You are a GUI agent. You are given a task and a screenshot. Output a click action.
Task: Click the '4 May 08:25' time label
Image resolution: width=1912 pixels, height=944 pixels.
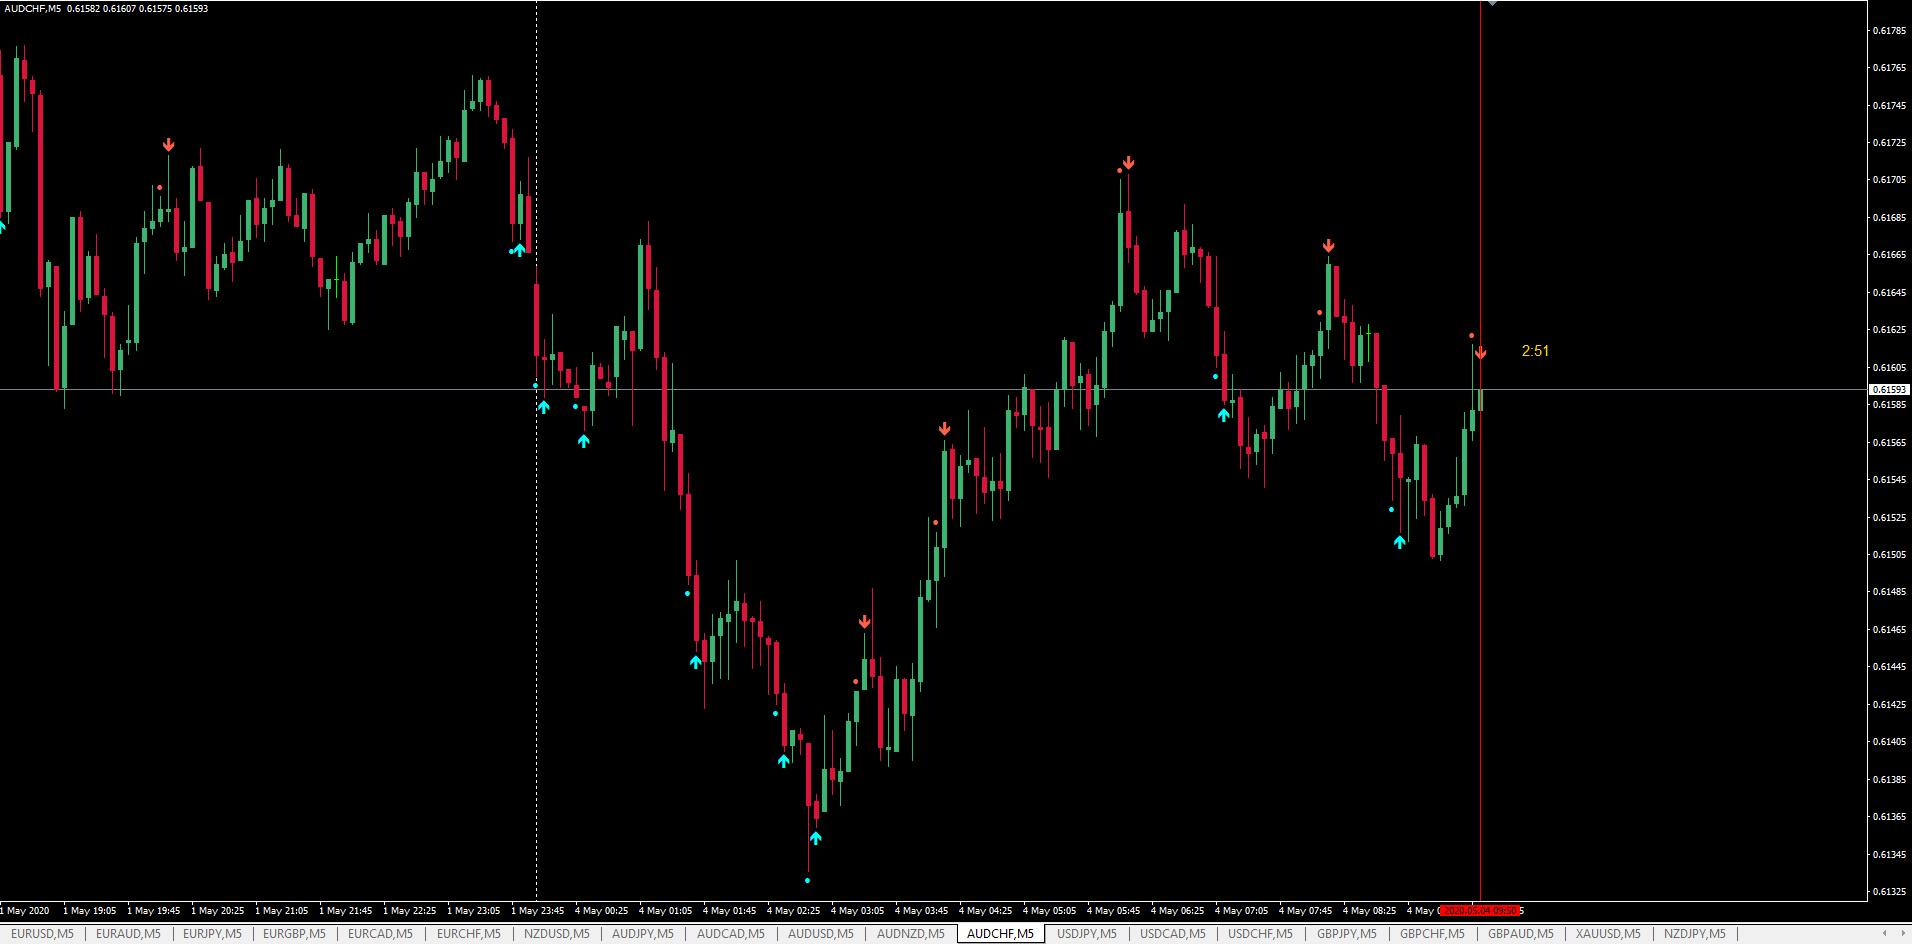coord(1369,911)
